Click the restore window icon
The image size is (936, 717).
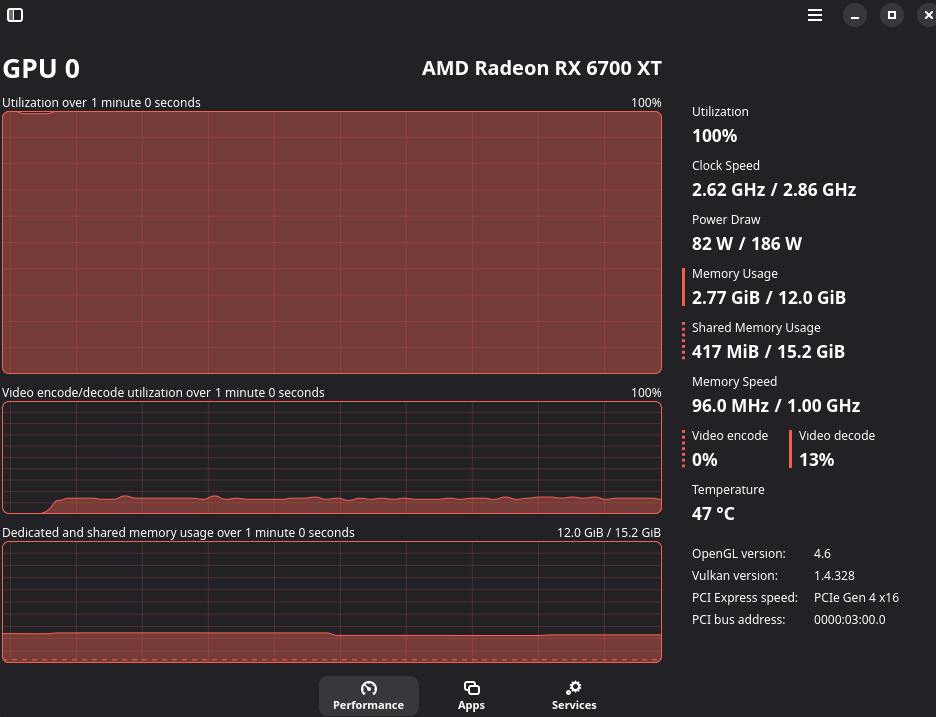click(x=891, y=15)
